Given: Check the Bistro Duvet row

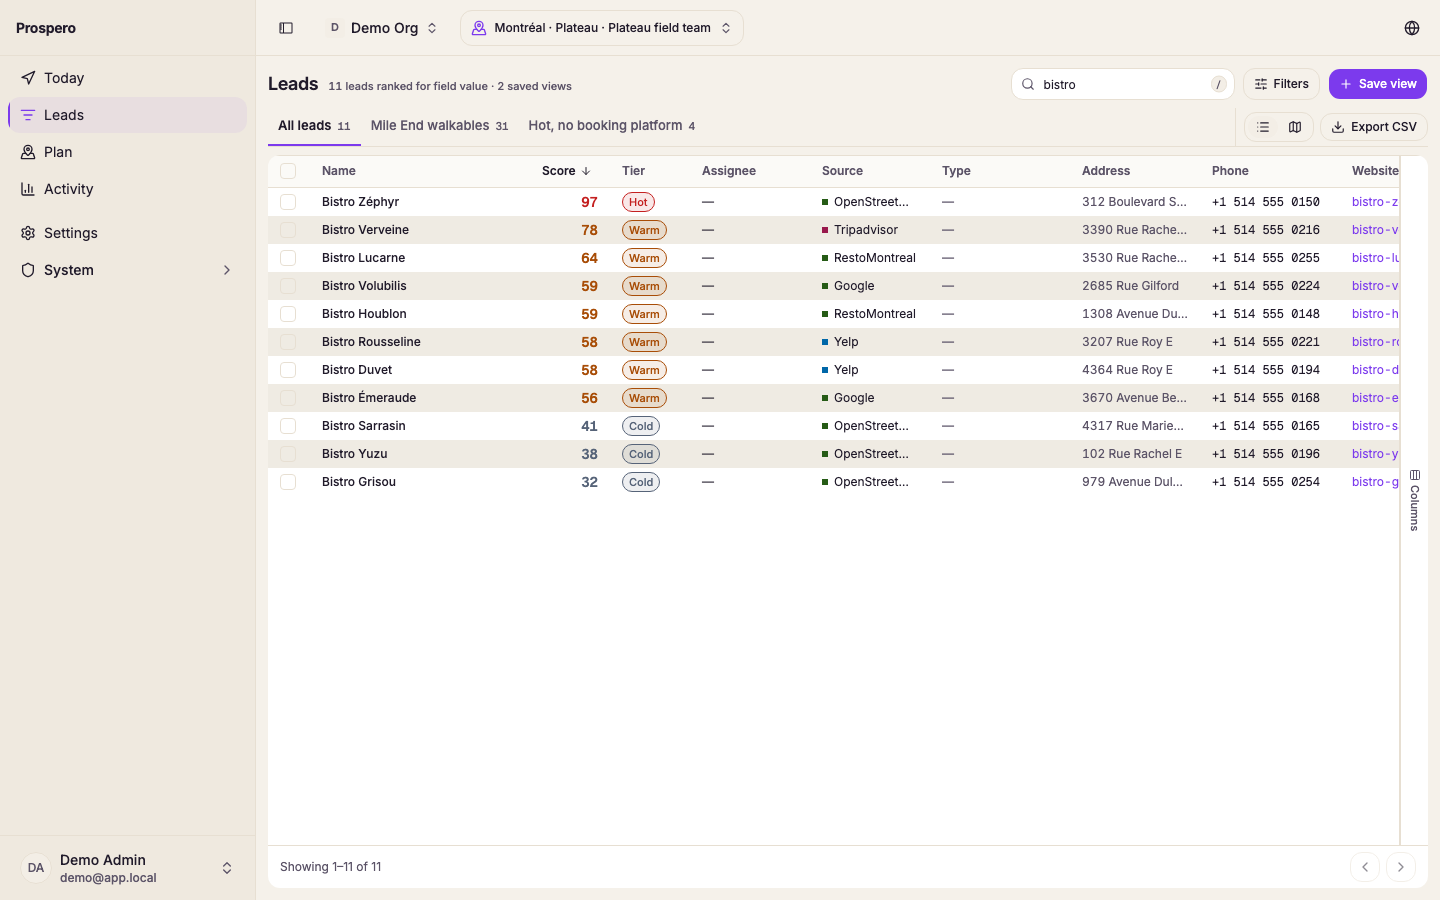Looking at the screenshot, I should point(288,370).
